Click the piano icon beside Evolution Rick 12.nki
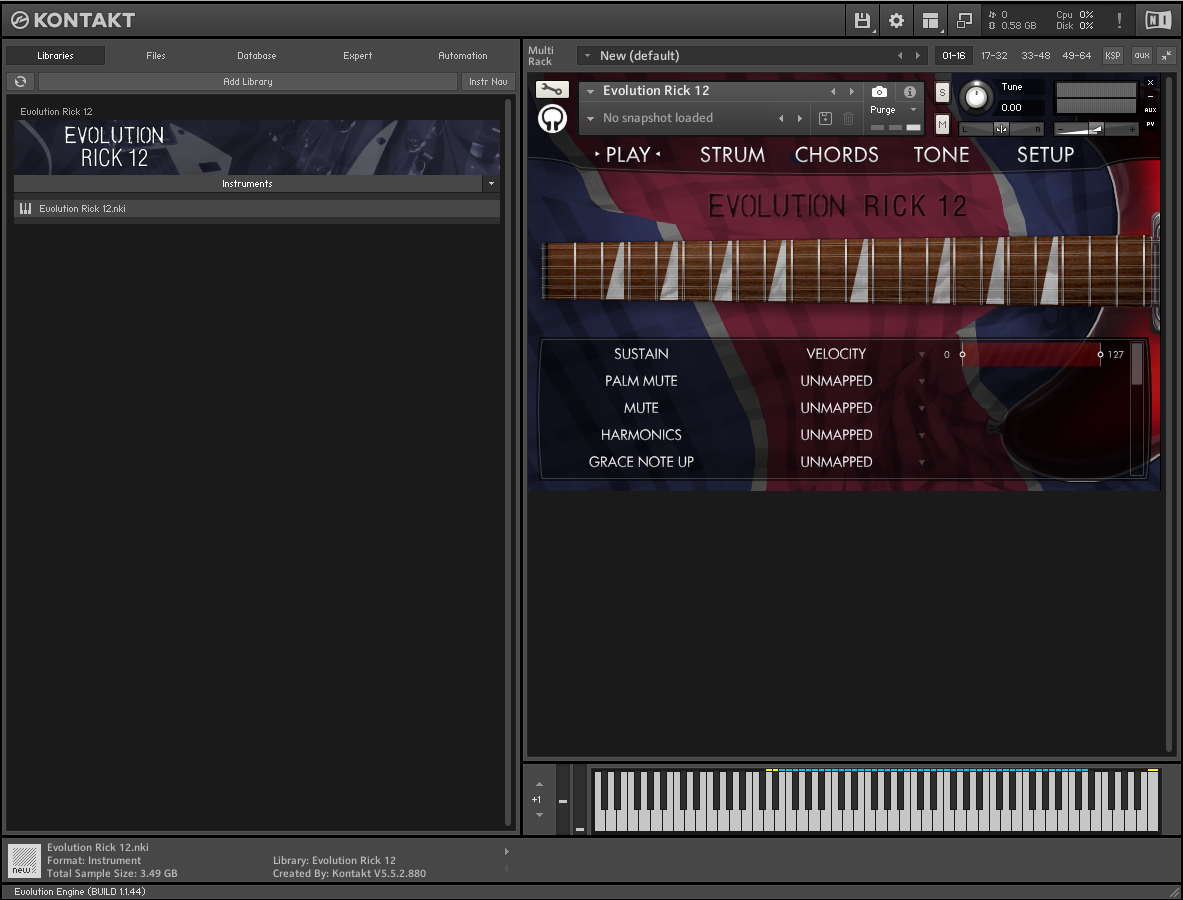Viewport: 1183px width, 900px height. click(x=26, y=209)
